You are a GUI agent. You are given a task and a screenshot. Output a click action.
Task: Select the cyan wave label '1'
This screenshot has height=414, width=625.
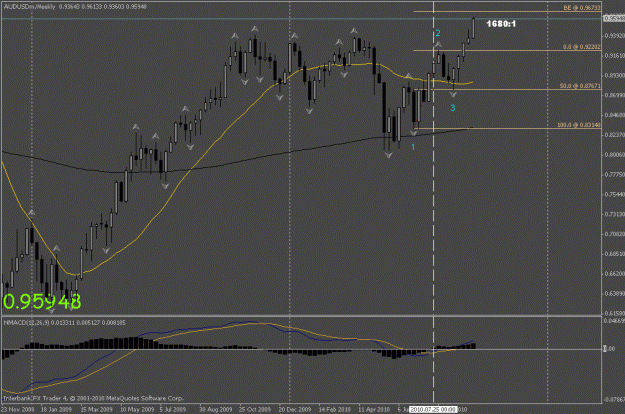[413, 147]
